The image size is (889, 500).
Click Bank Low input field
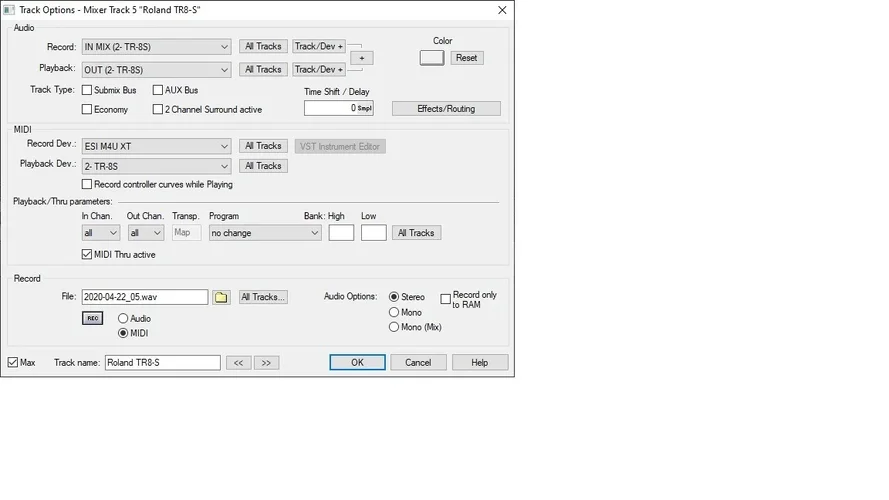coord(374,233)
